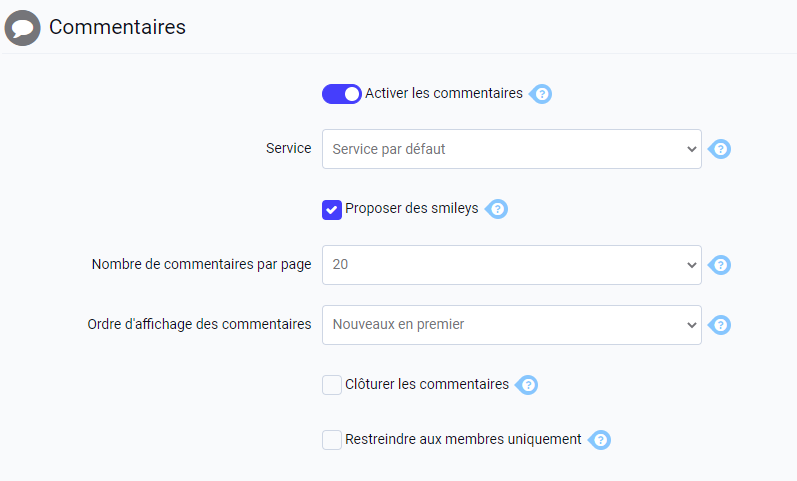Click the Commentaires section heading
Screen dimensions: 797x481
tap(117, 27)
